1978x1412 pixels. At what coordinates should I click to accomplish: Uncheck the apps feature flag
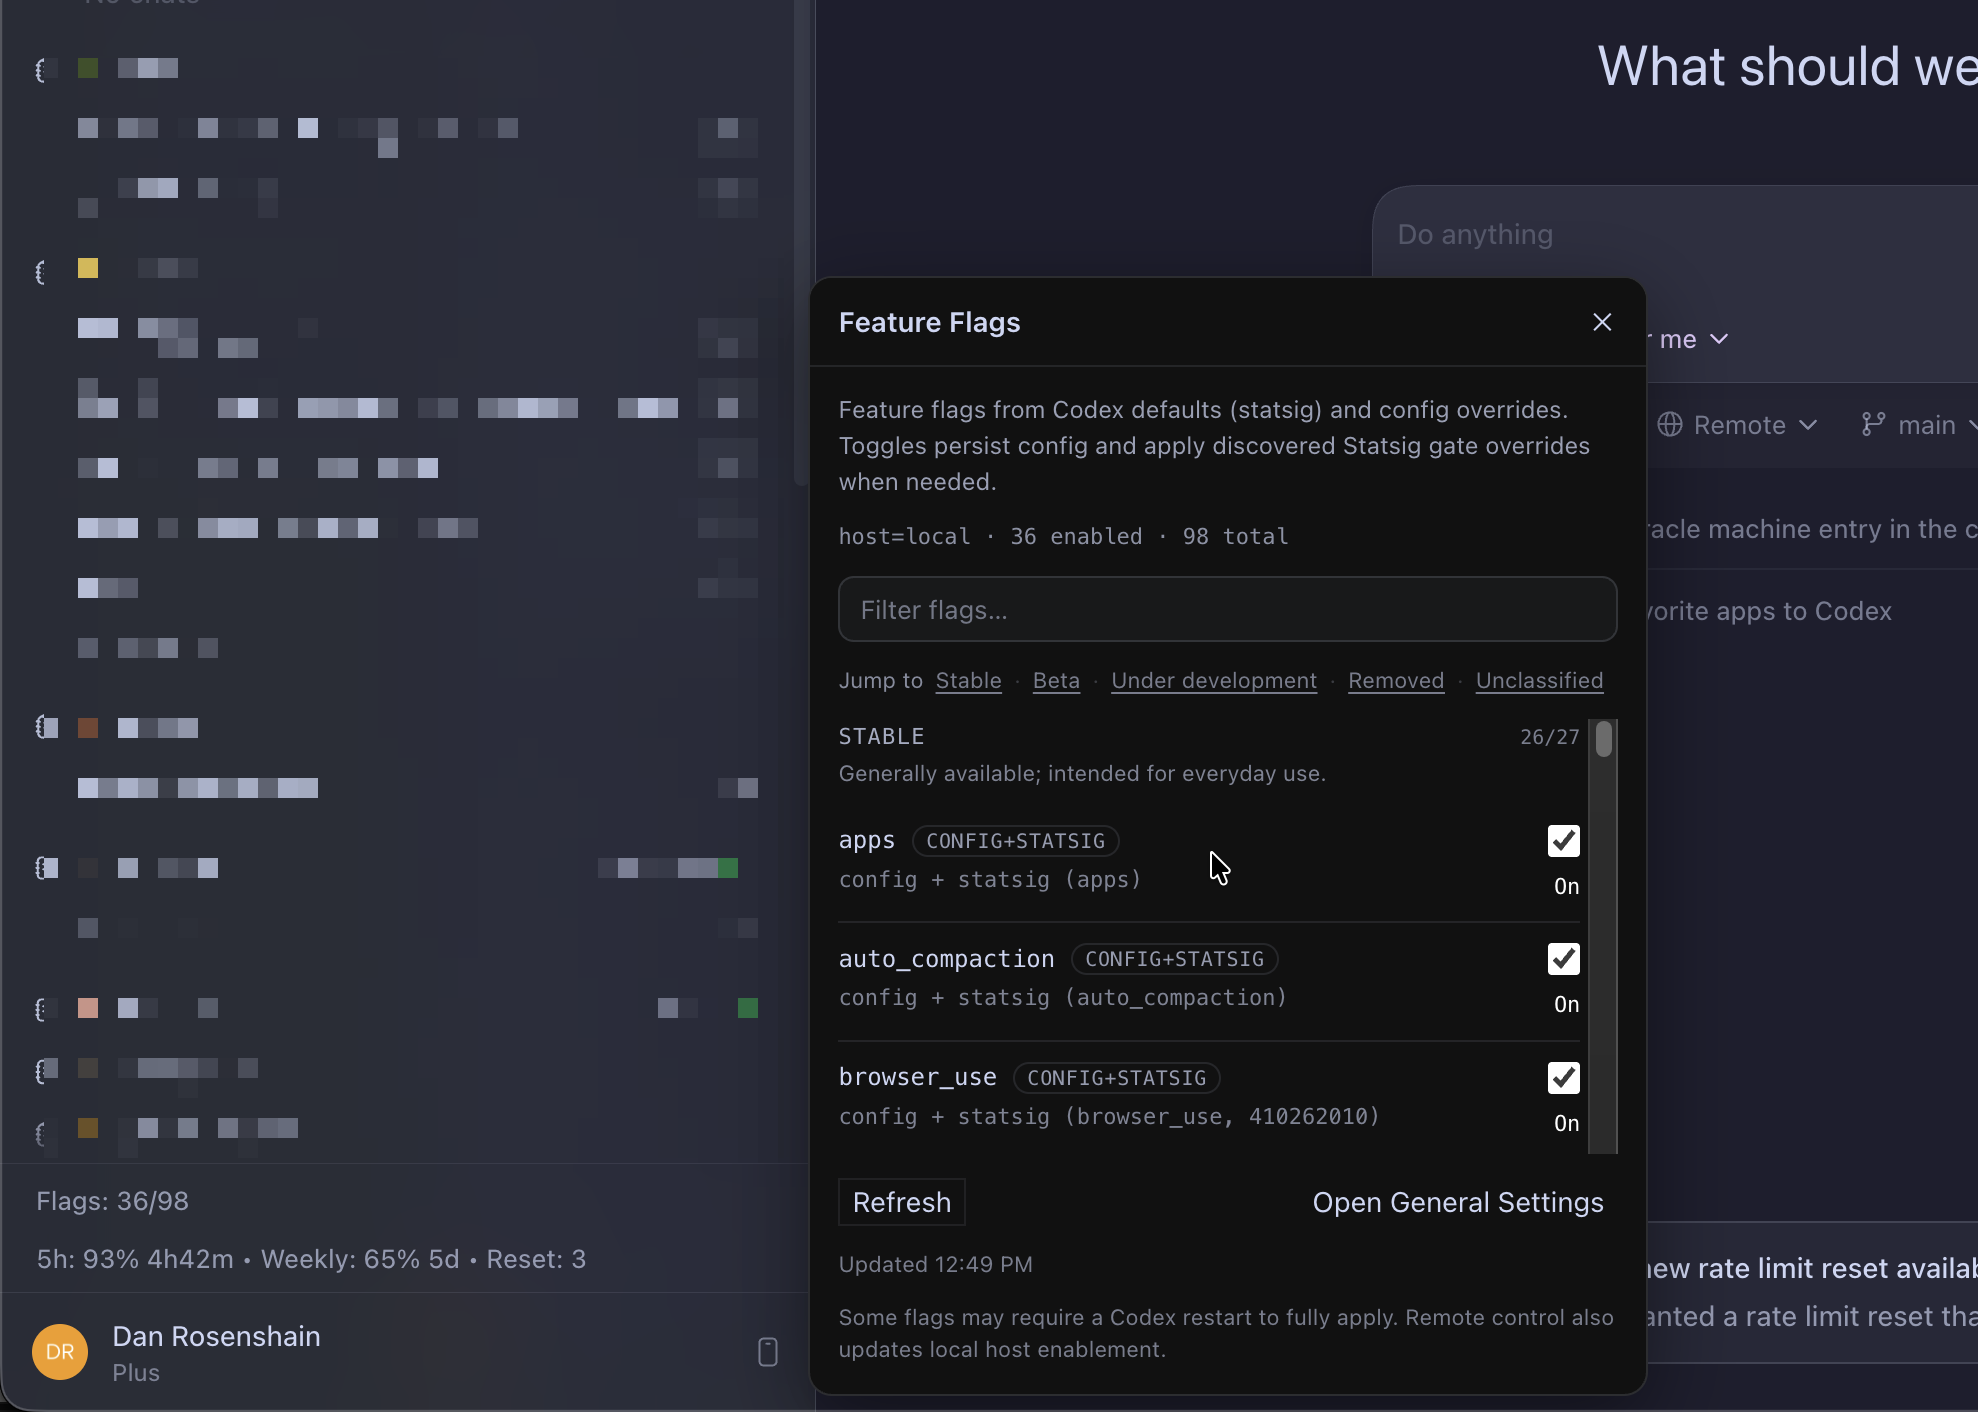[x=1563, y=841]
